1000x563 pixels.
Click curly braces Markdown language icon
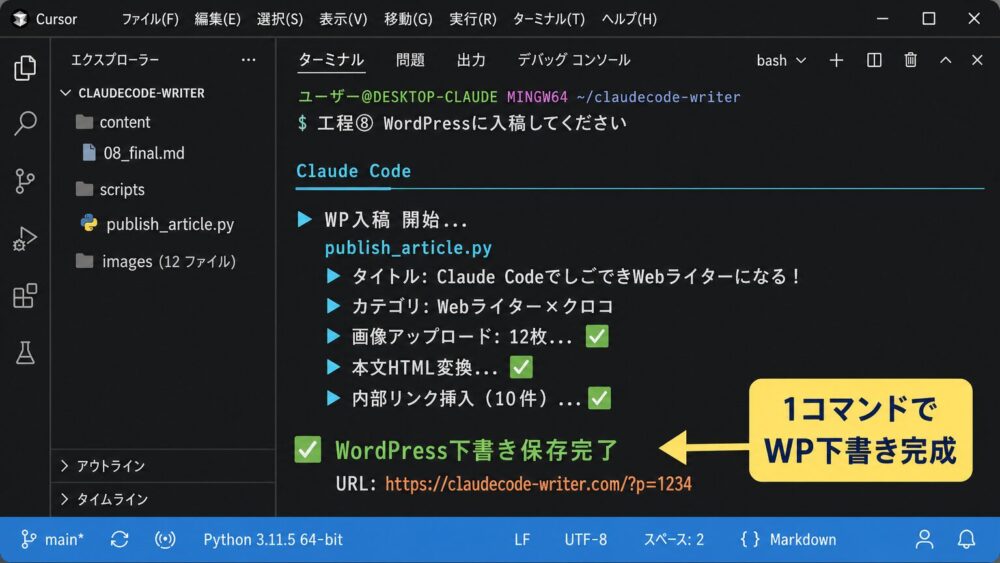750,539
